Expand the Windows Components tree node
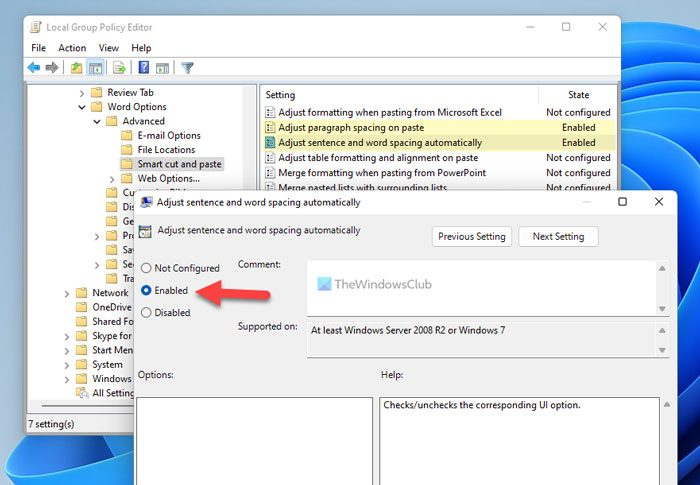 tap(67, 379)
